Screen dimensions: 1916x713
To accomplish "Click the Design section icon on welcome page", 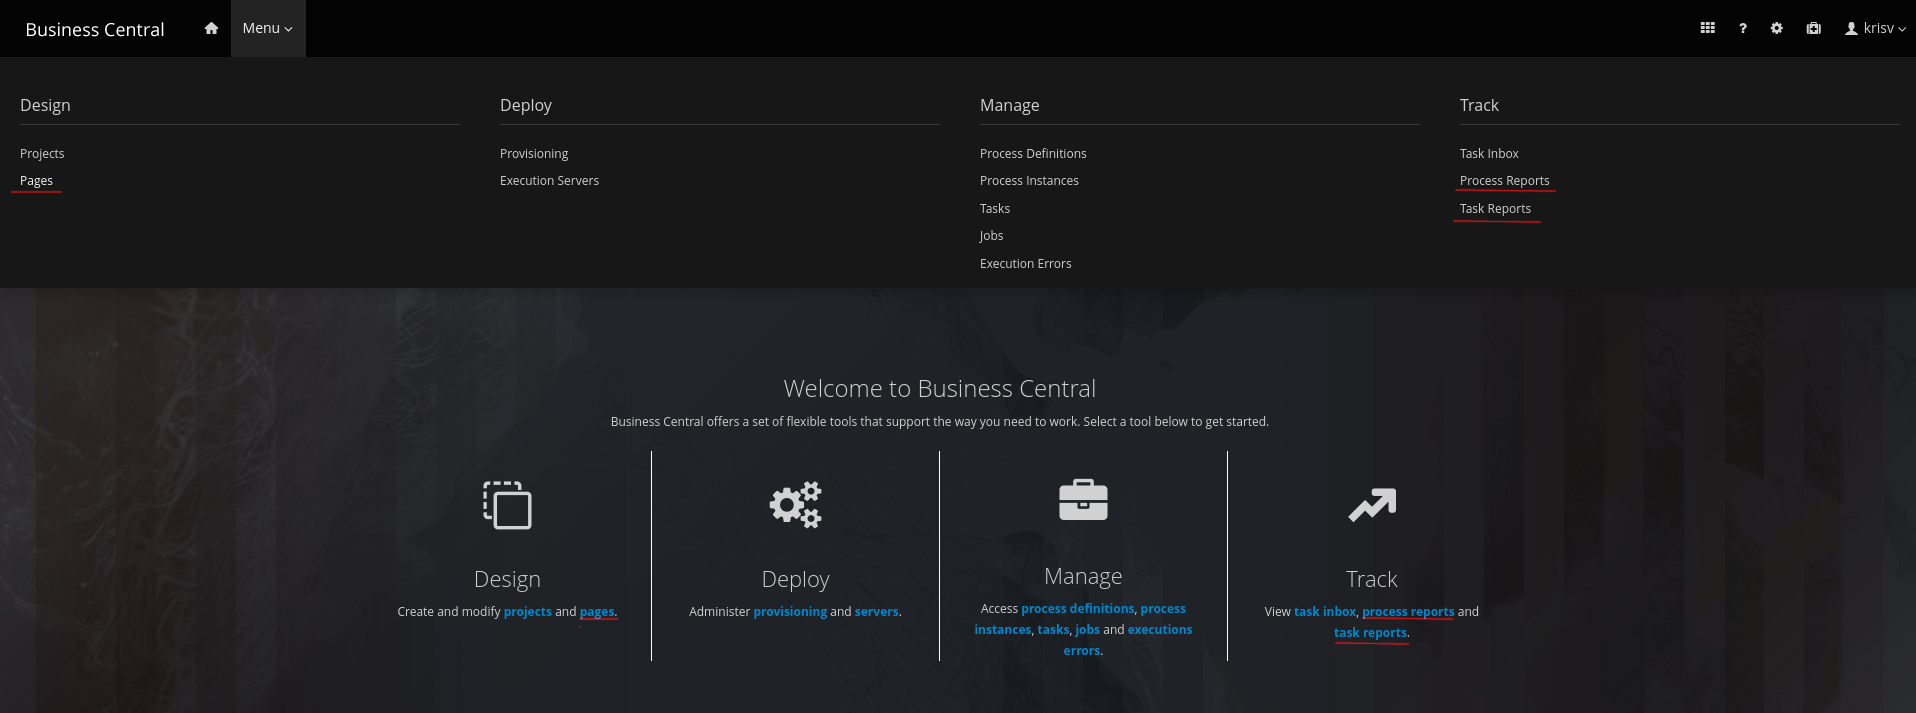I will (x=507, y=505).
